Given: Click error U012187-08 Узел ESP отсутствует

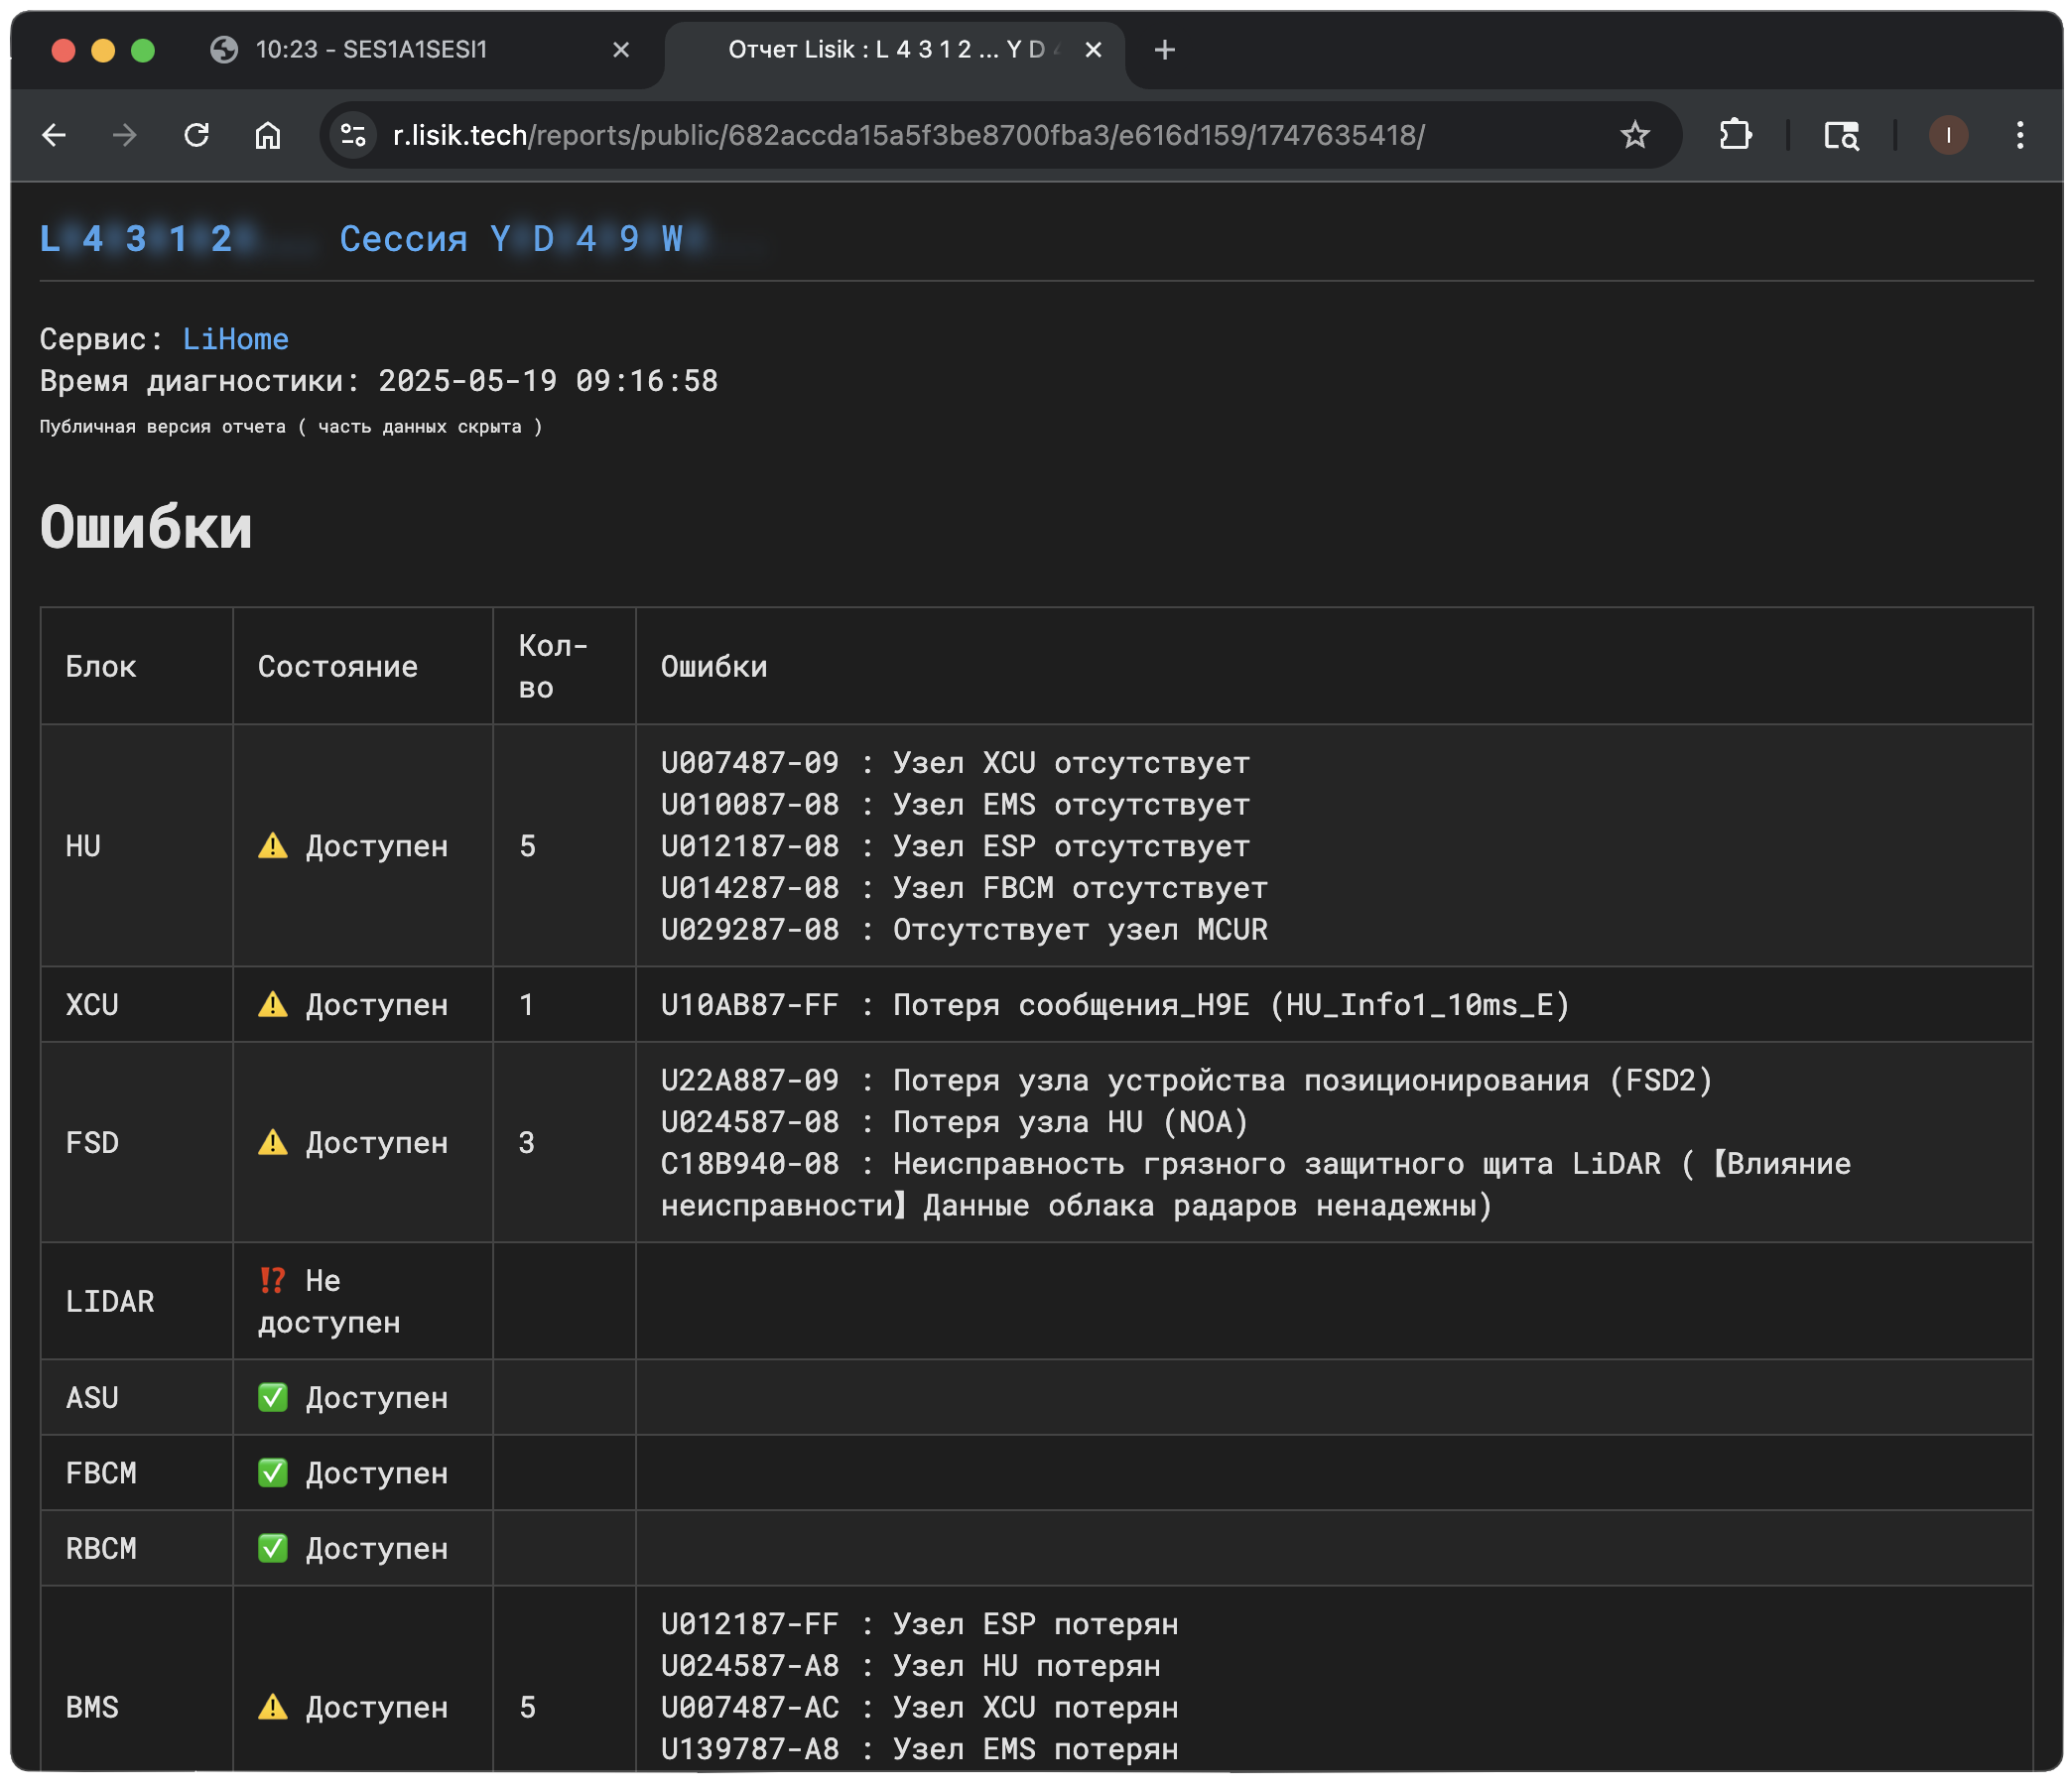Looking at the screenshot, I should [x=955, y=846].
